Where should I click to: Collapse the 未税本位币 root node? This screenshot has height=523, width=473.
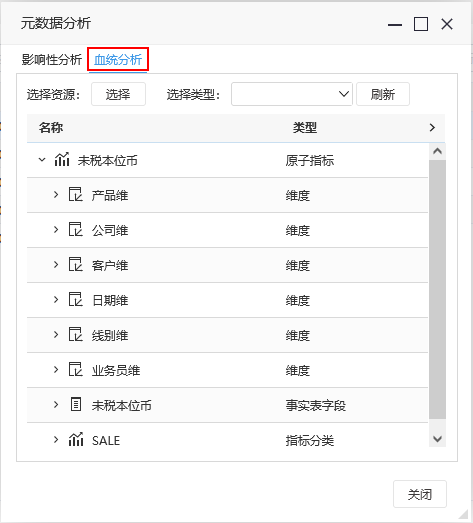click(42, 160)
